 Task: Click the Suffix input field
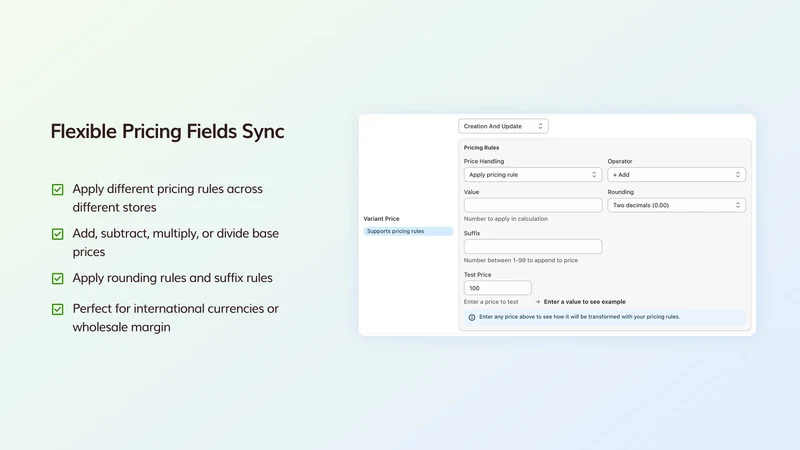tap(533, 246)
